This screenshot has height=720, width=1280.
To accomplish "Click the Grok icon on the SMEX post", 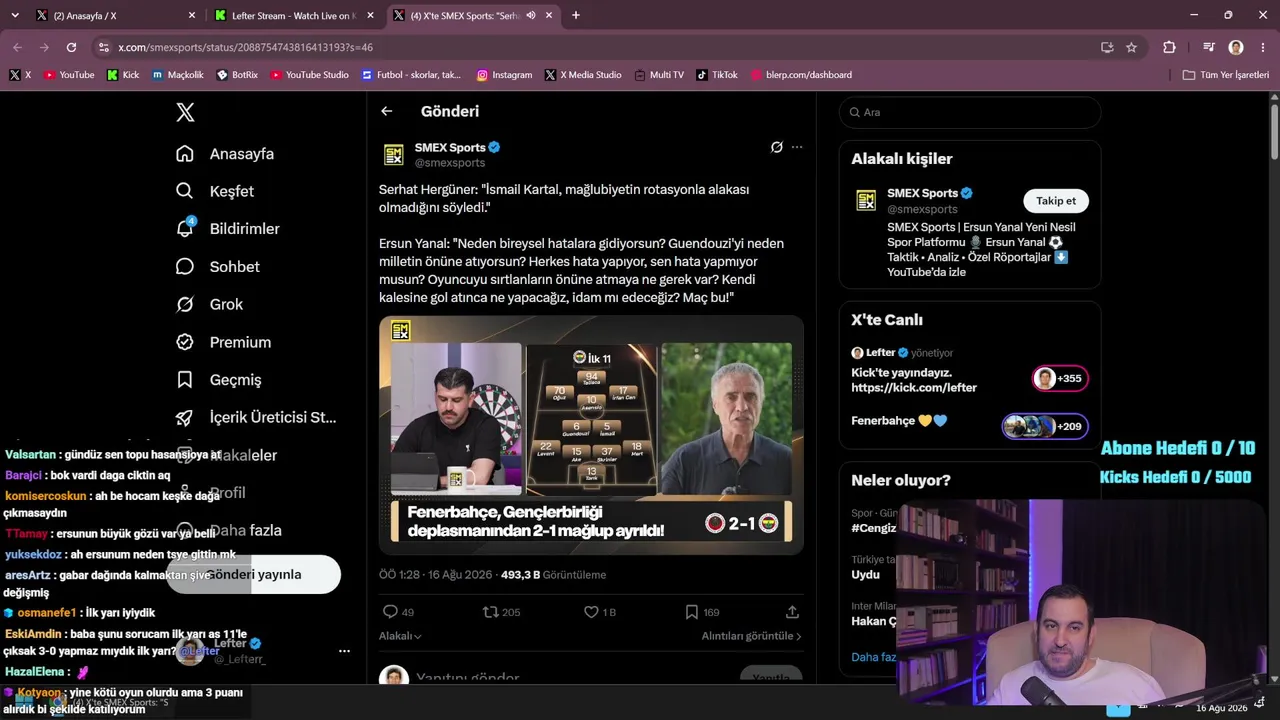I will [776, 147].
